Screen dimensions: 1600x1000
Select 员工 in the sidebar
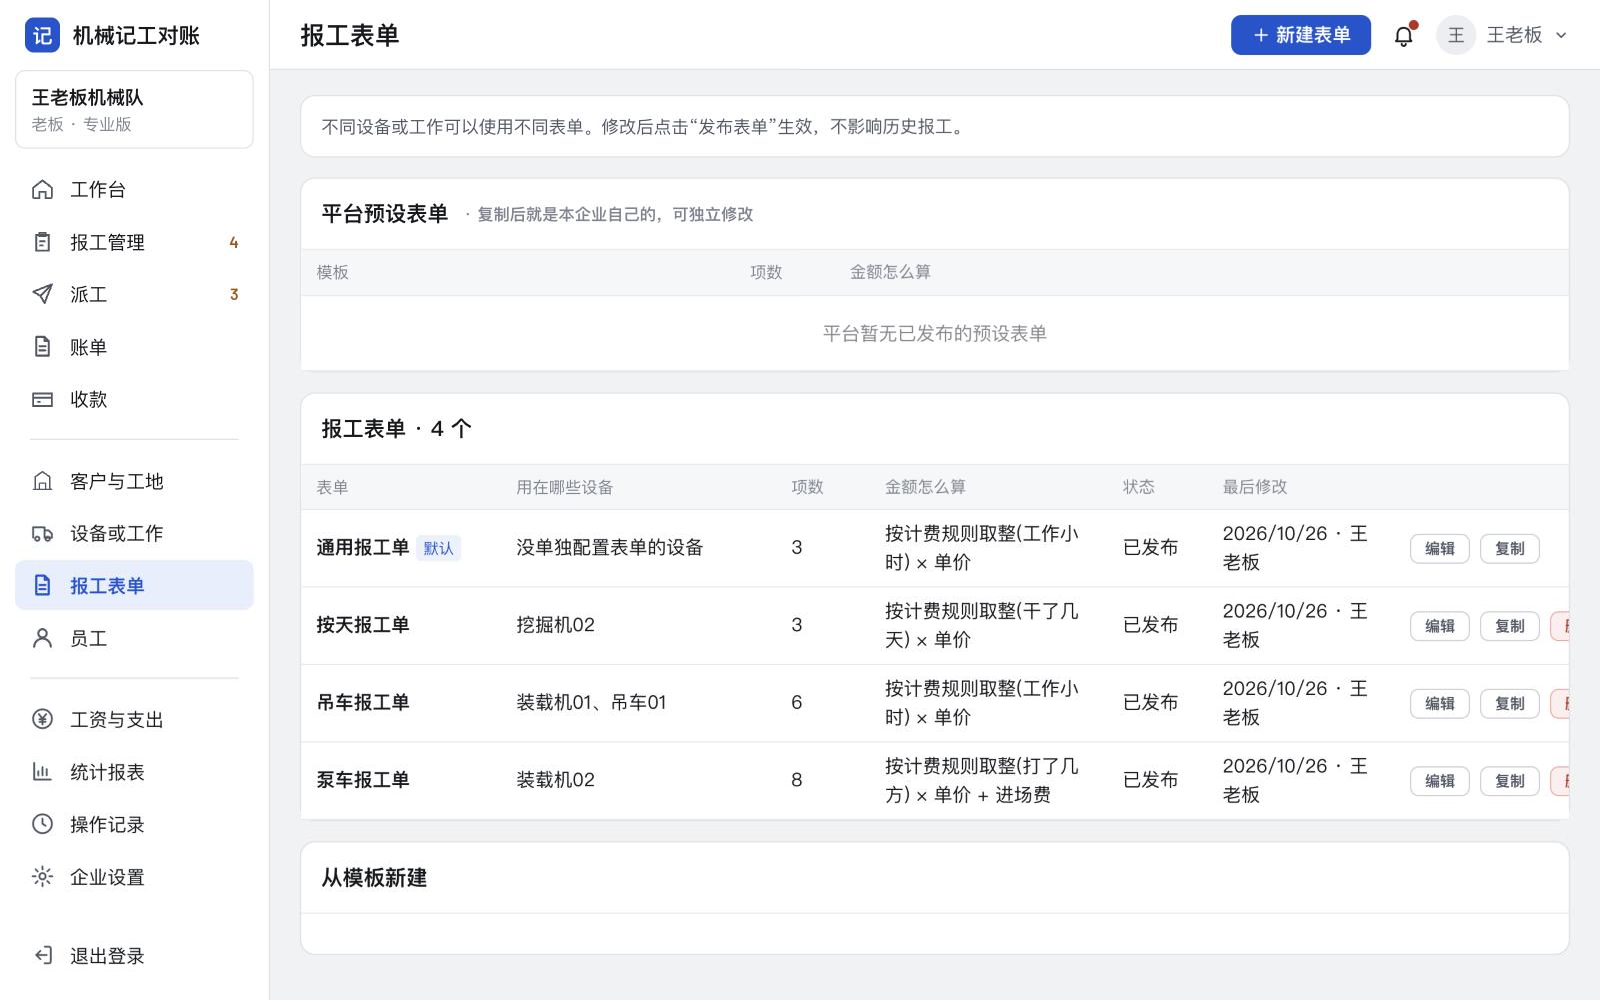coord(134,638)
